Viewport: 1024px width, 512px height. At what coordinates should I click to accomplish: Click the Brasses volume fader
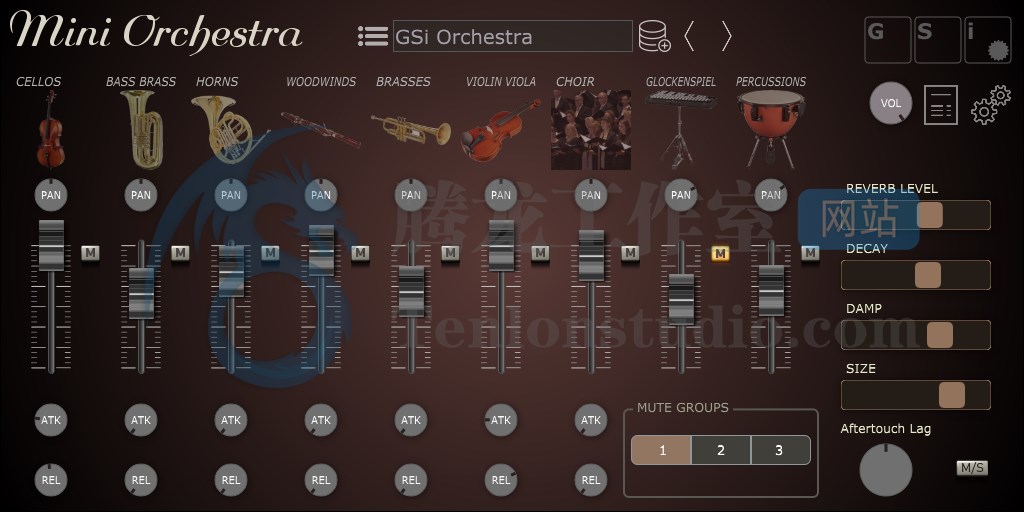(411, 292)
